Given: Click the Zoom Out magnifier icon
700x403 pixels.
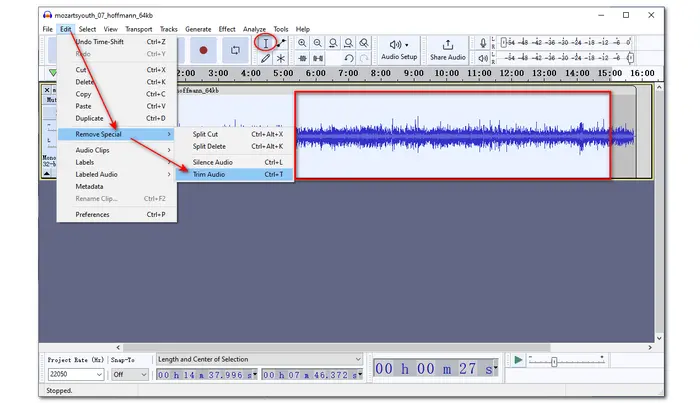Looking at the screenshot, I should click(x=317, y=43).
